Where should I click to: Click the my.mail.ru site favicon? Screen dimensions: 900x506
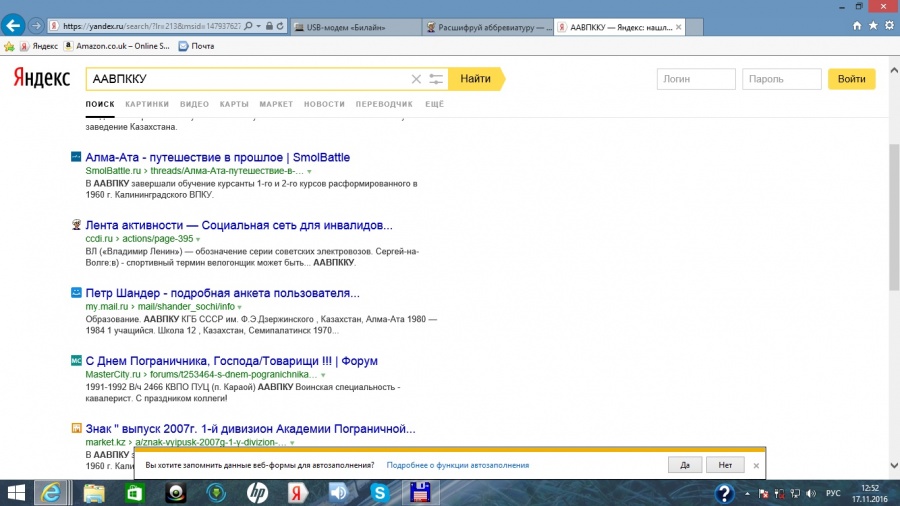(x=76, y=292)
